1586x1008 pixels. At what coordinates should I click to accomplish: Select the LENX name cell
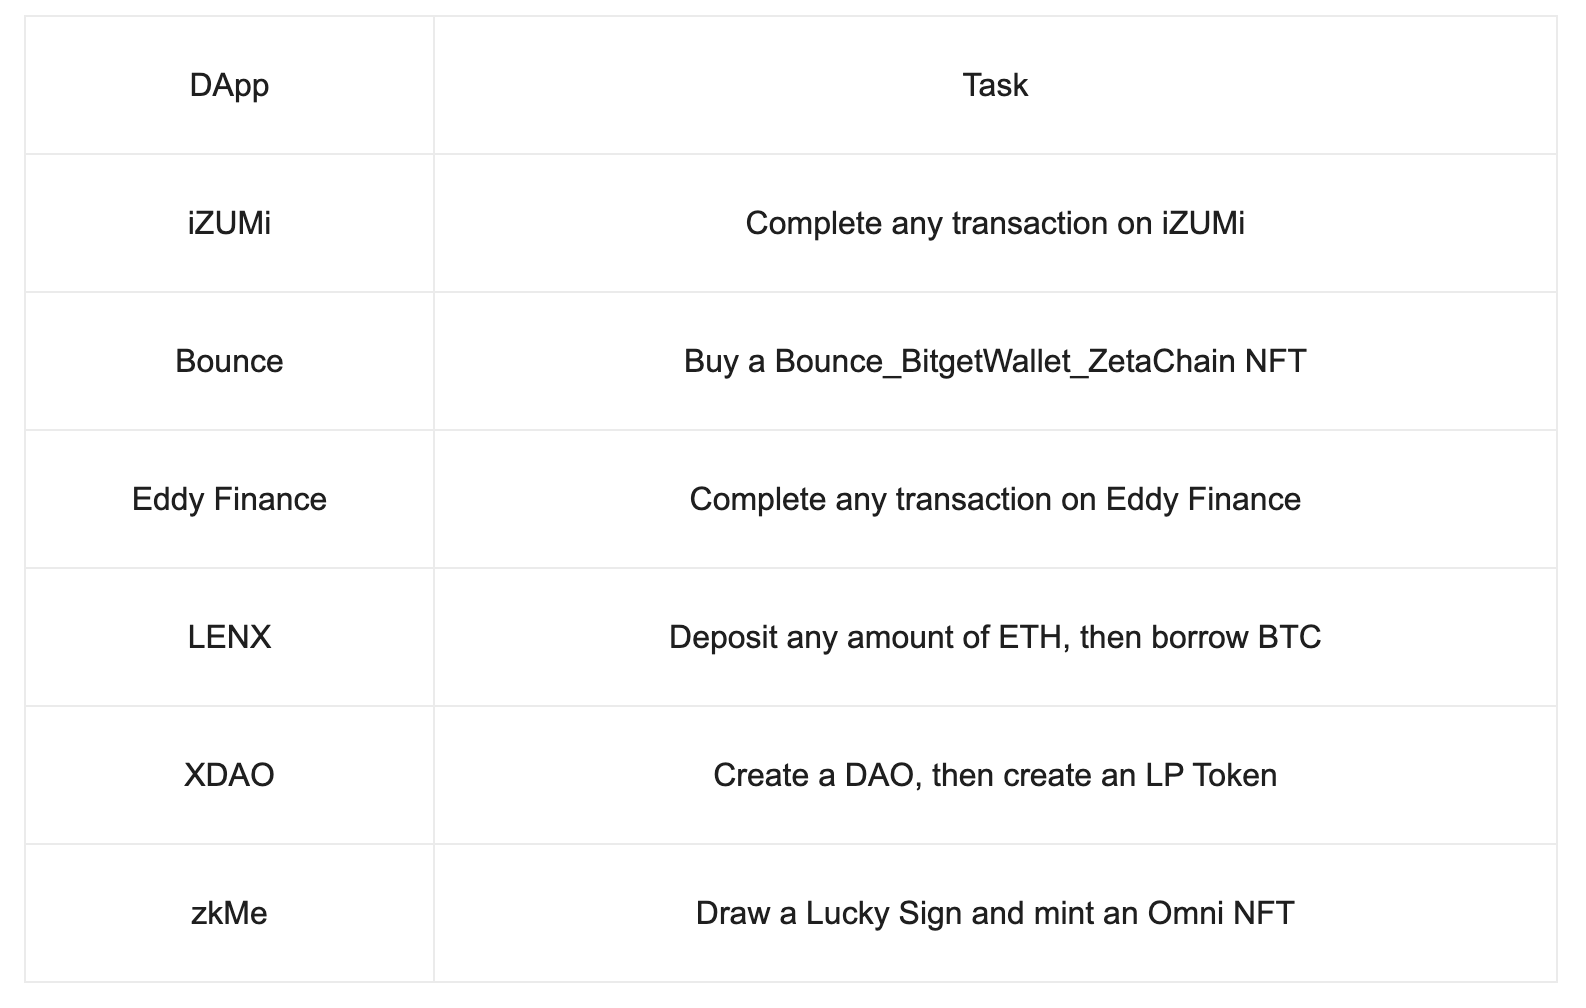(229, 637)
